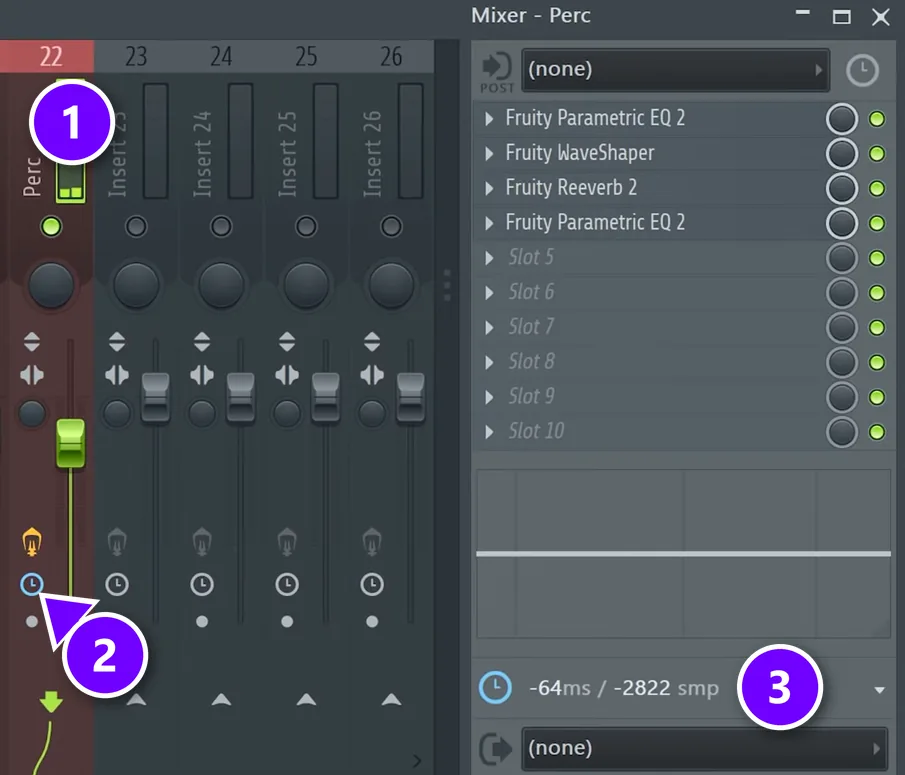Arm disk recording on Insert 26
The height and width of the screenshot is (775, 905).
point(372,542)
